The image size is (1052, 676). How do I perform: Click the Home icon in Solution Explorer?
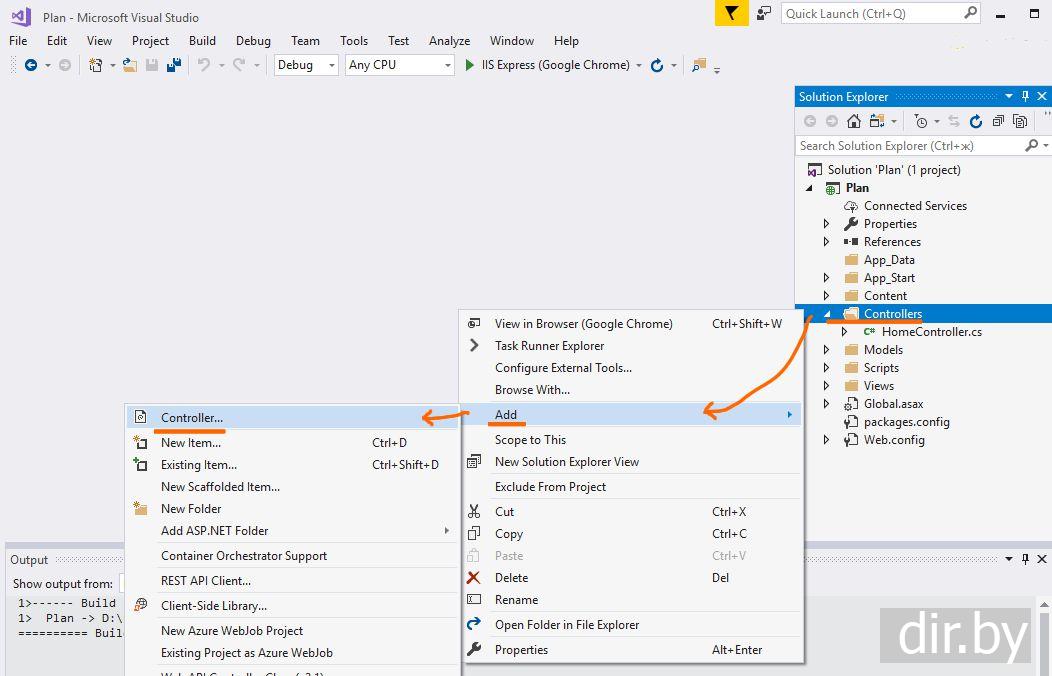tap(854, 121)
